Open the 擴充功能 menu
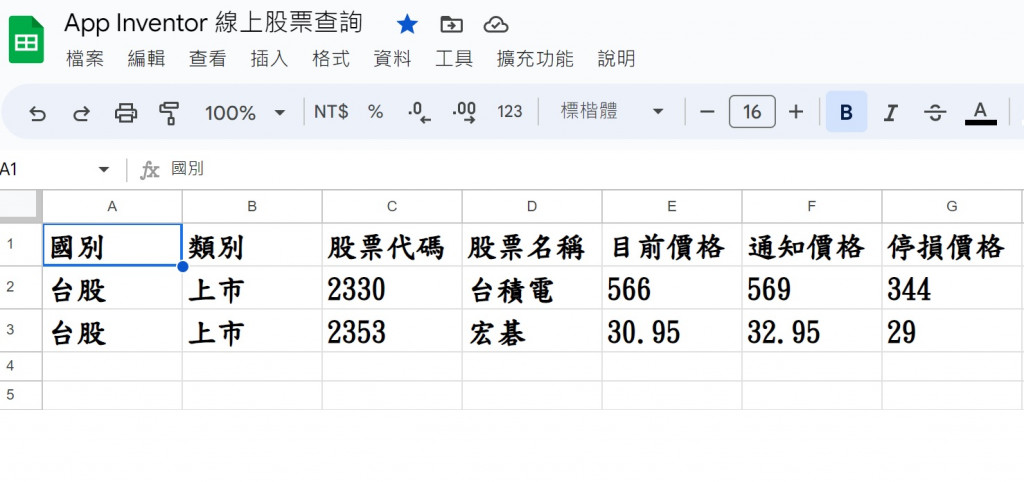 tap(535, 59)
